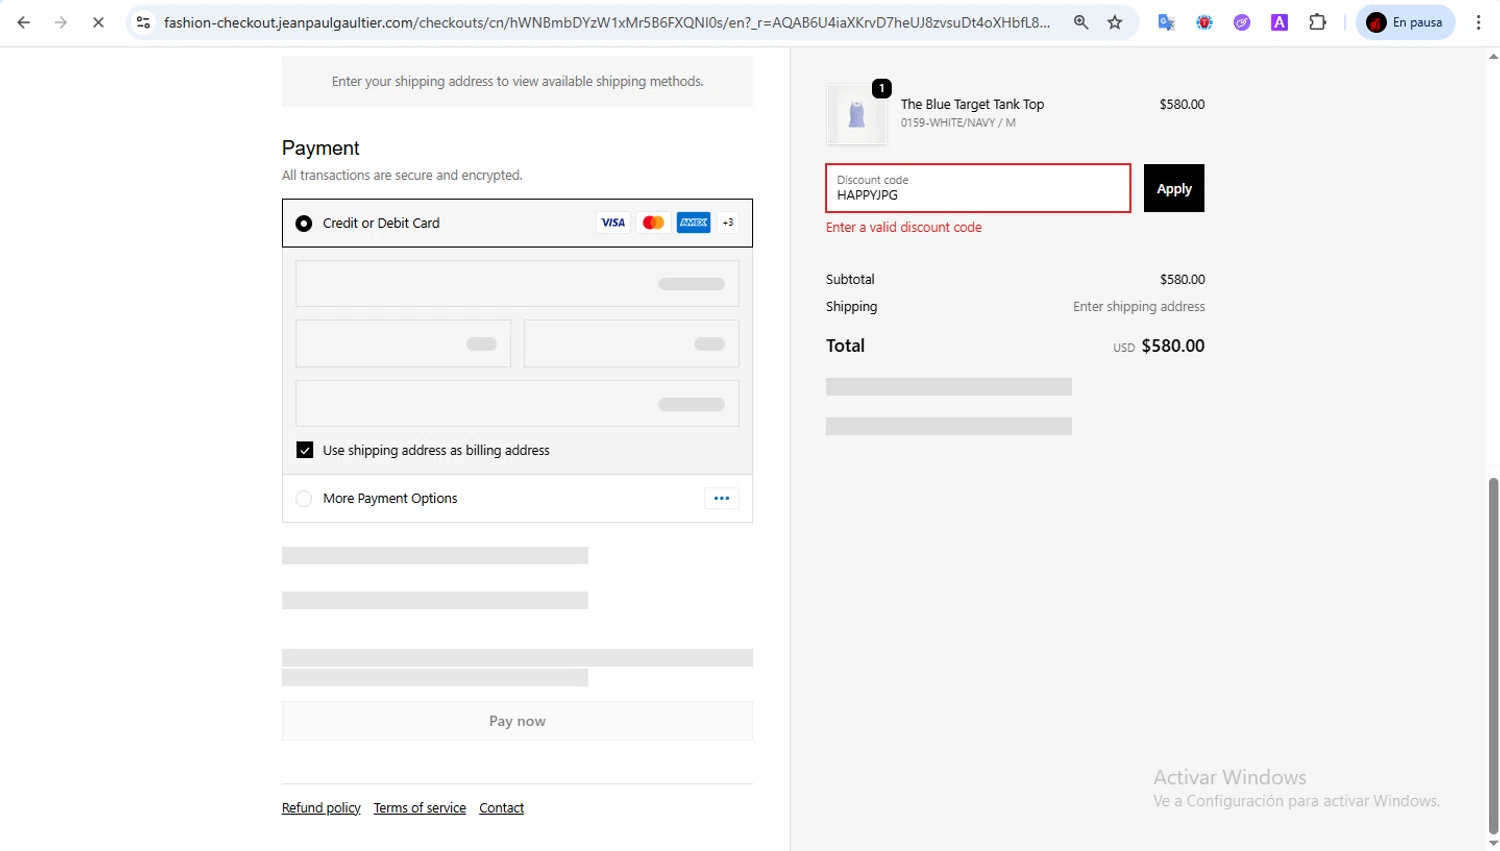Click the address bar URL

pyautogui.click(x=607, y=22)
